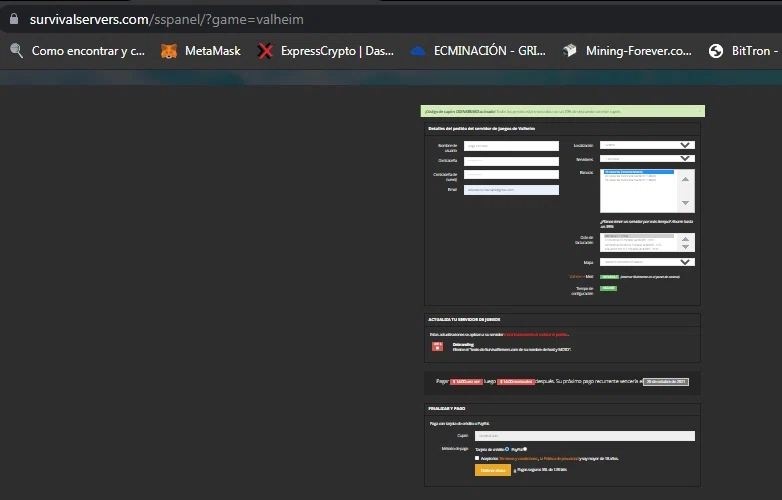This screenshot has width=782, height=500.
Task: Select the second Ranuras list option
Action: pyautogui.click(x=638, y=176)
